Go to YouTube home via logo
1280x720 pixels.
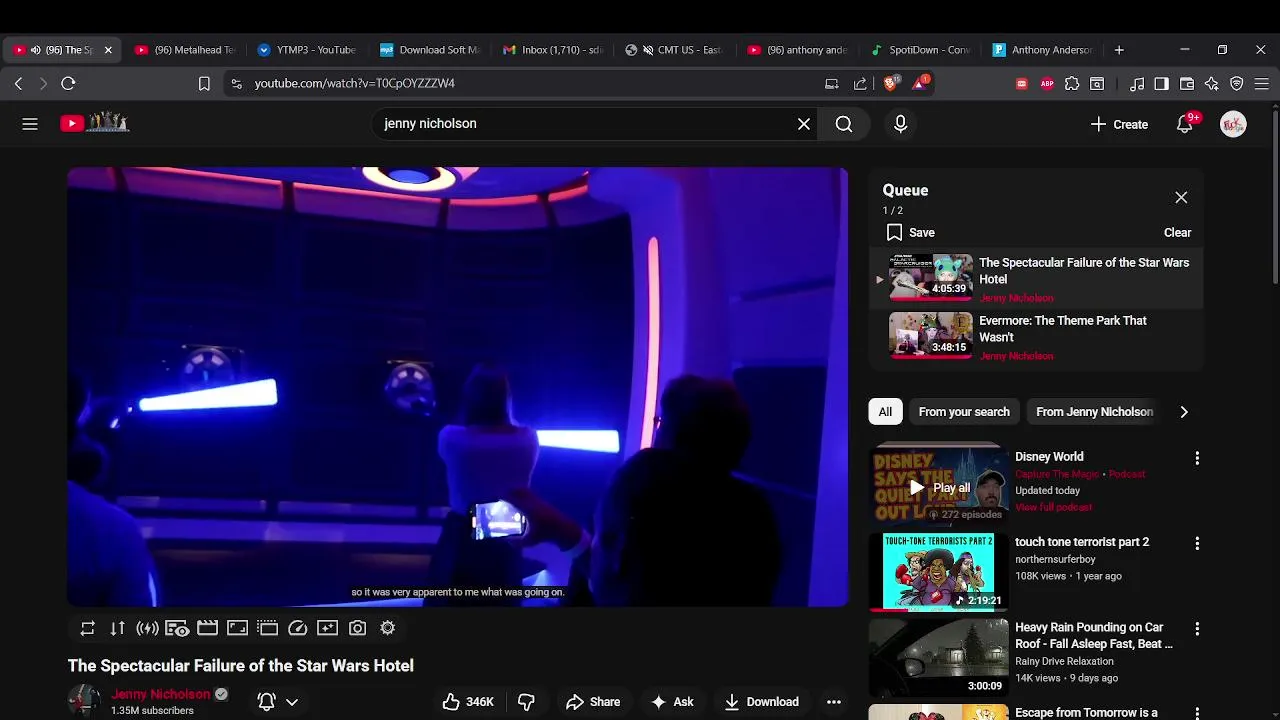[95, 123]
